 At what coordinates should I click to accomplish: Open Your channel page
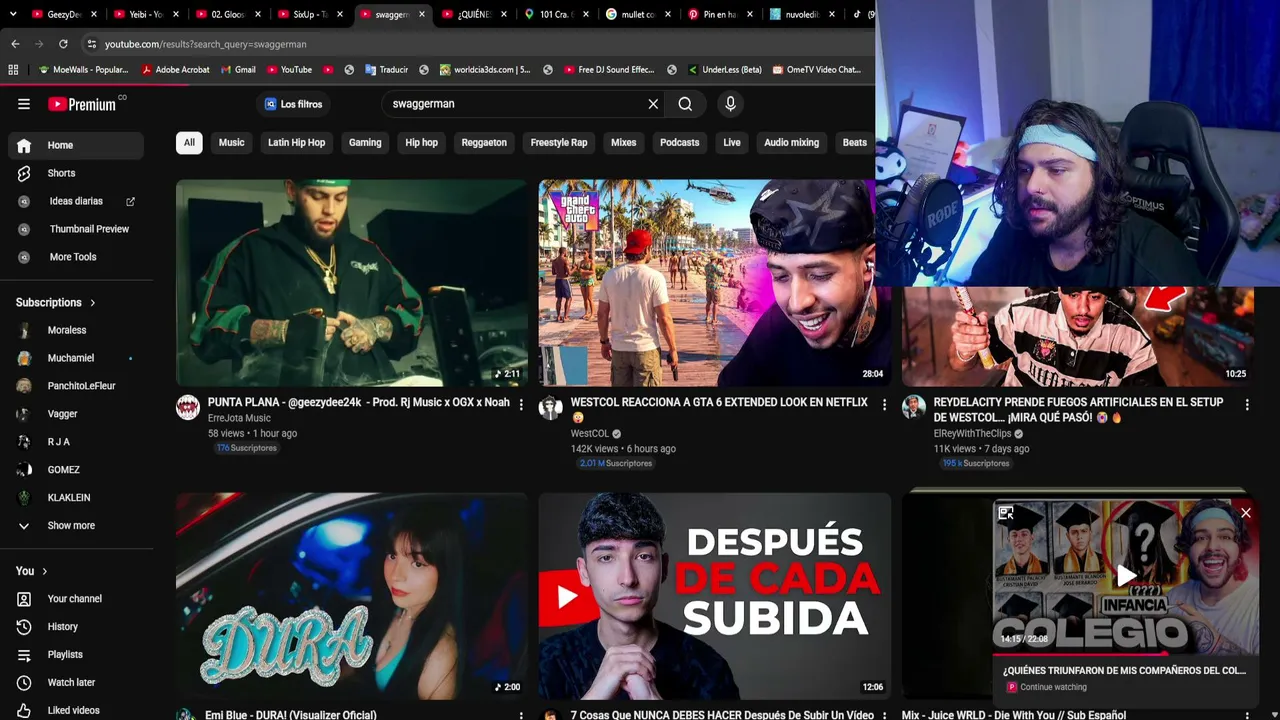tap(76, 599)
